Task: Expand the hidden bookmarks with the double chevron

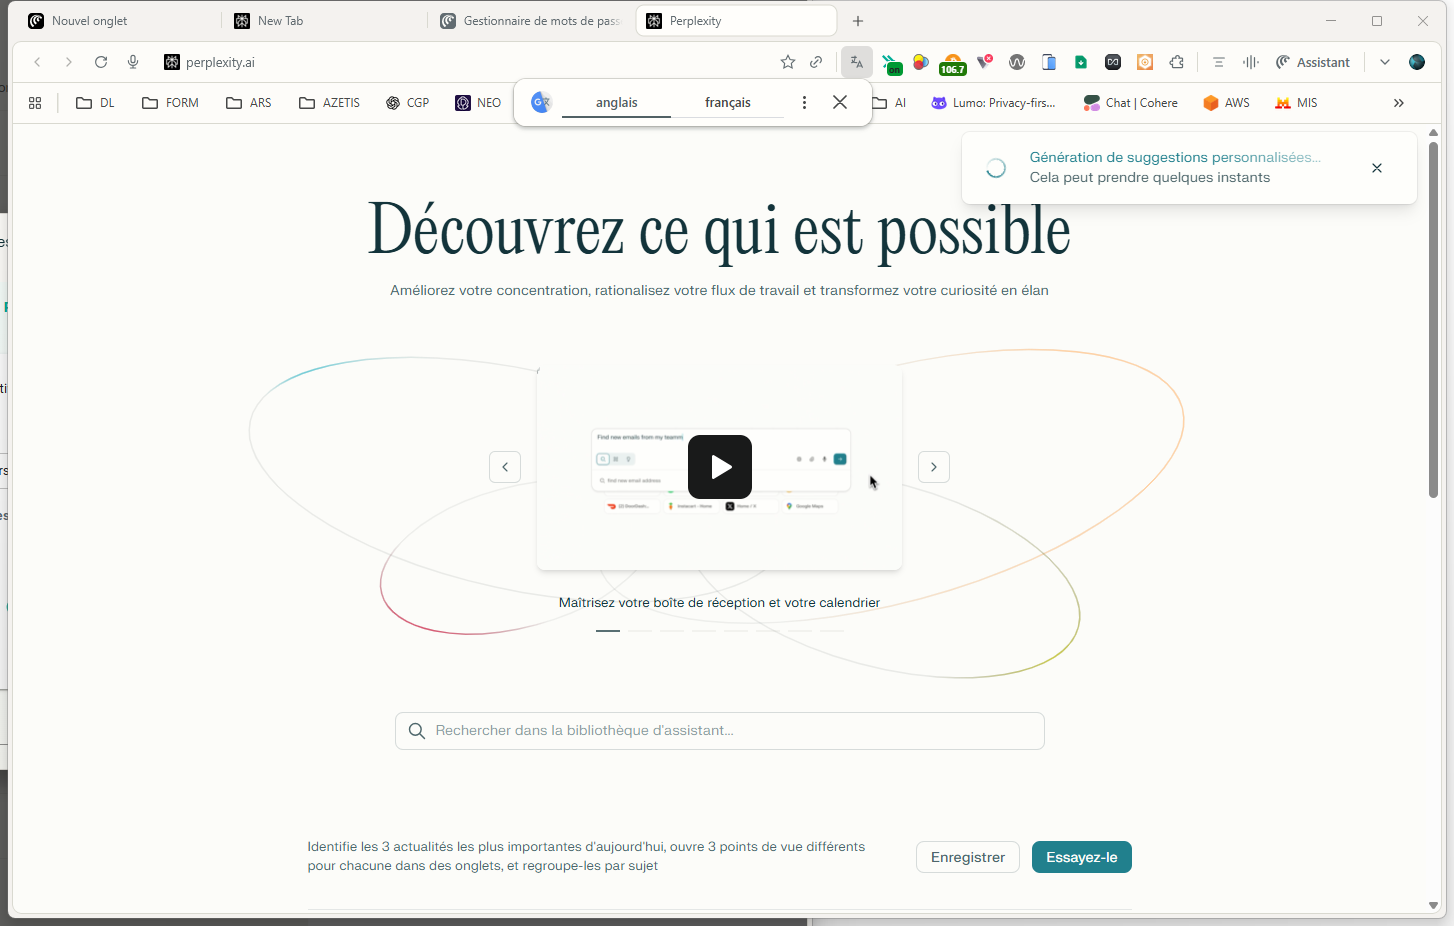Action: tap(1398, 102)
